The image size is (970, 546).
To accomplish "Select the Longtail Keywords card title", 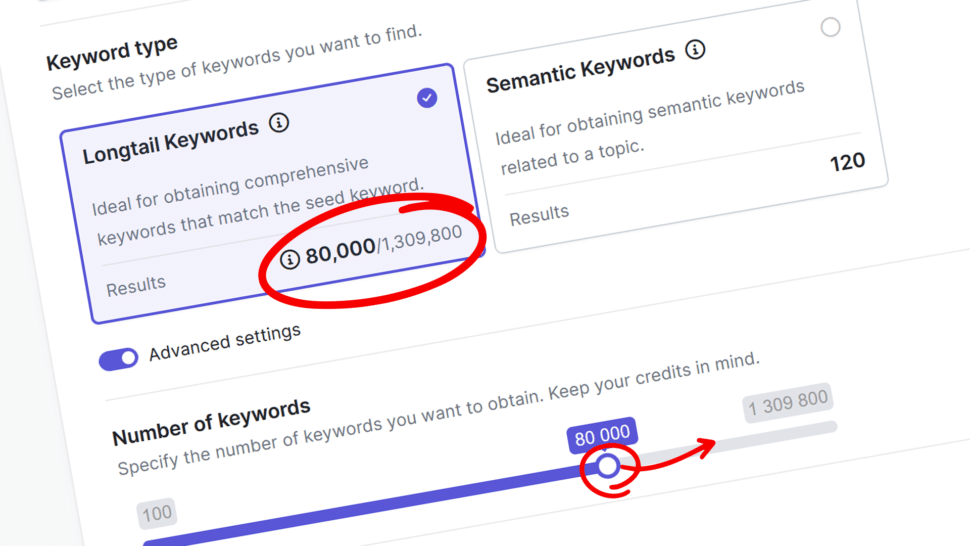I will point(170,142).
